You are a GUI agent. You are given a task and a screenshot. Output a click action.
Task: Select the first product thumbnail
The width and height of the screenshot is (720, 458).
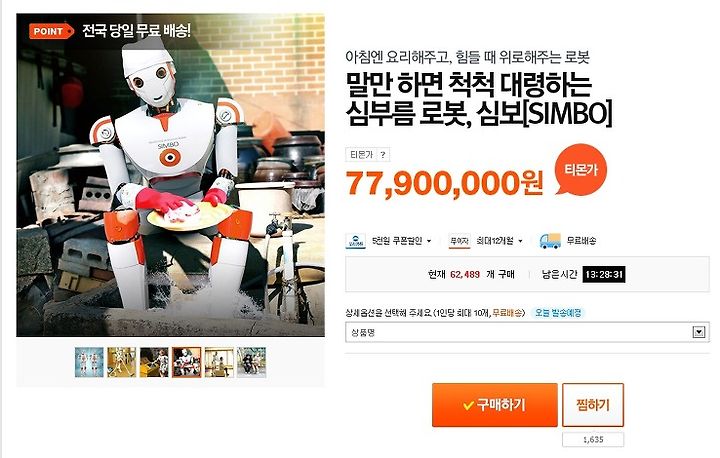(x=89, y=362)
